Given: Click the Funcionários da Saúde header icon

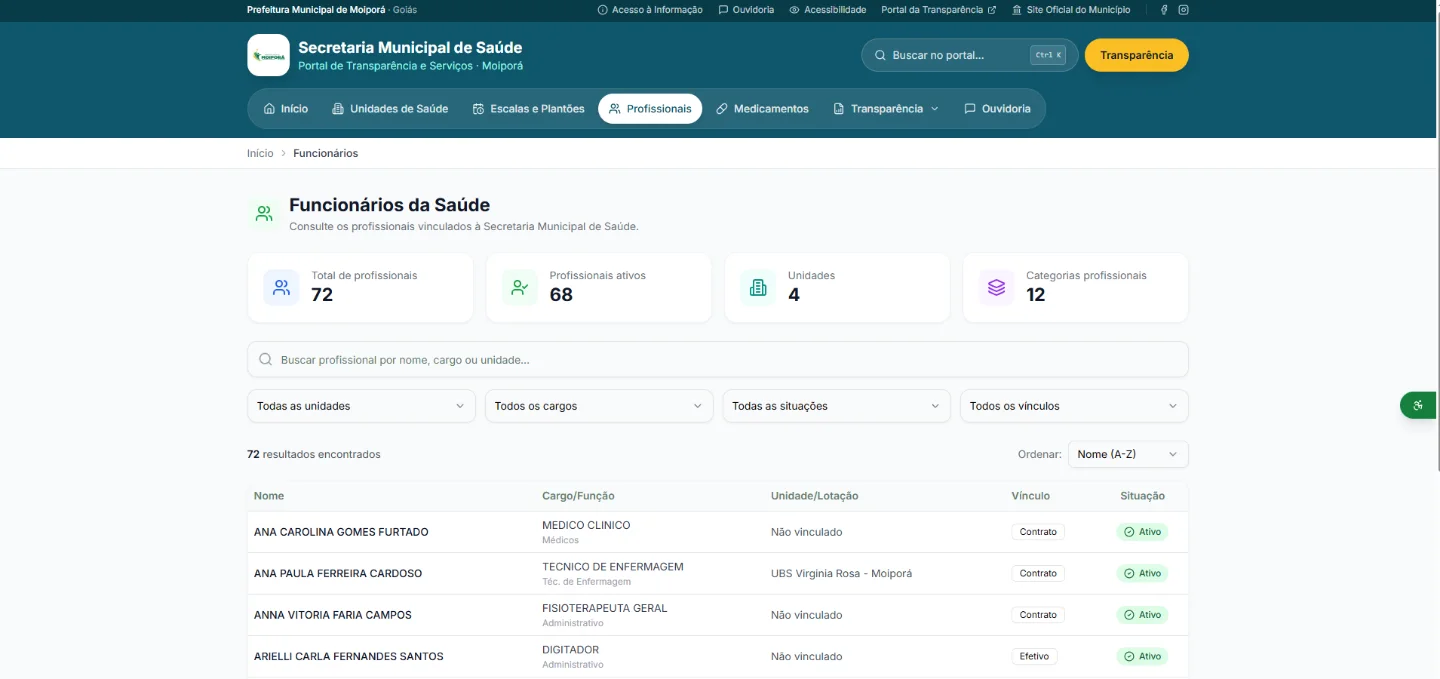Looking at the screenshot, I should point(264,214).
